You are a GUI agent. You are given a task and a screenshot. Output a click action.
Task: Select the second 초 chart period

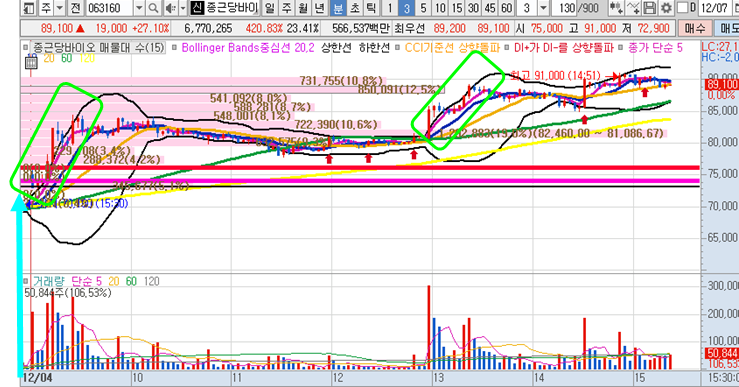click(x=354, y=8)
